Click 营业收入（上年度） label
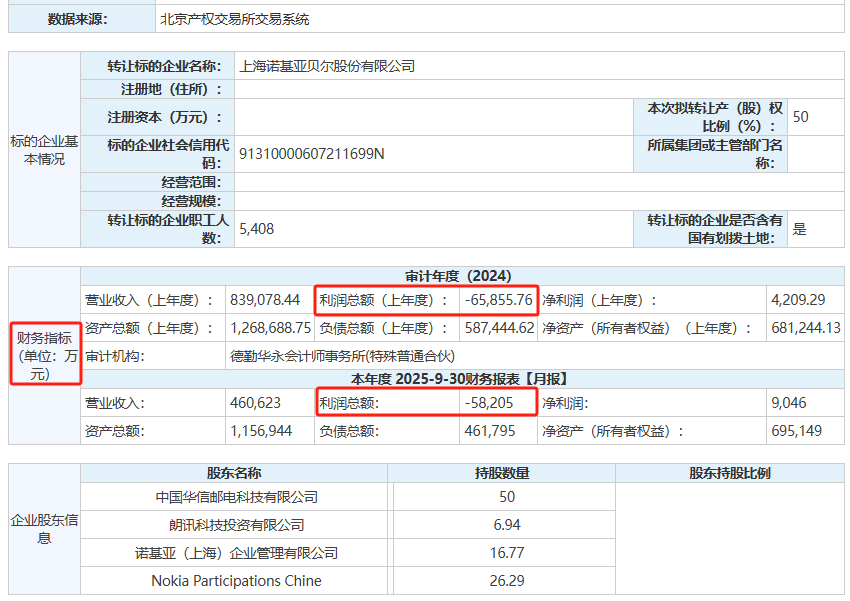 [x=150, y=300]
